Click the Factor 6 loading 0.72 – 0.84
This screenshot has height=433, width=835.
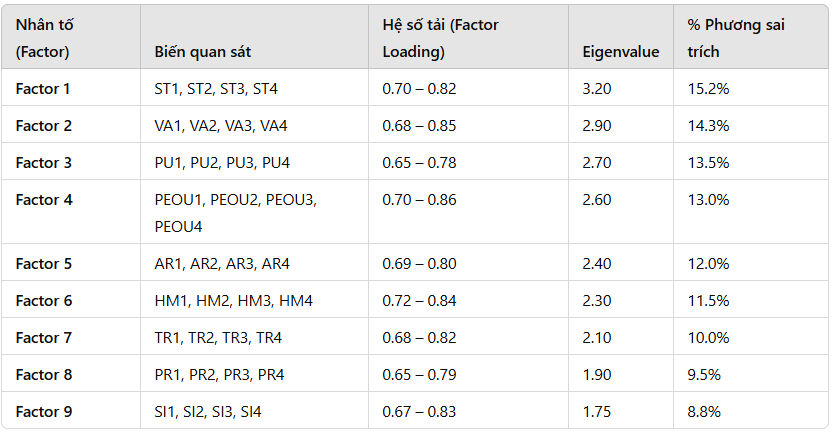(419, 301)
